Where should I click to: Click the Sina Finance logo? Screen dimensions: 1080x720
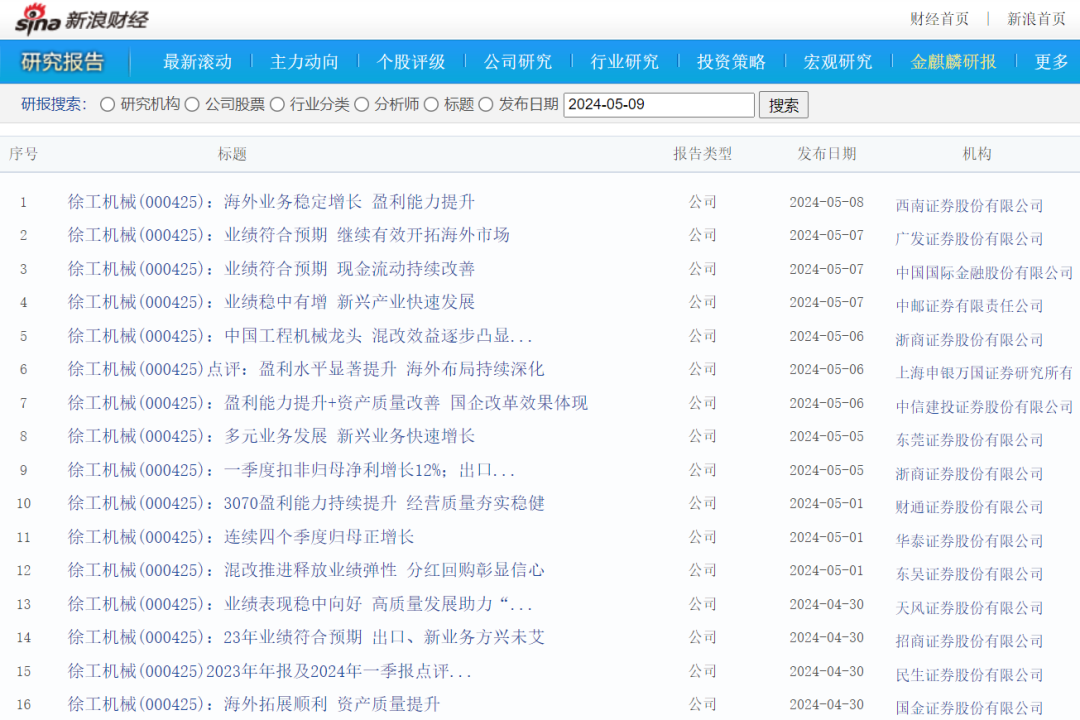coord(82,18)
